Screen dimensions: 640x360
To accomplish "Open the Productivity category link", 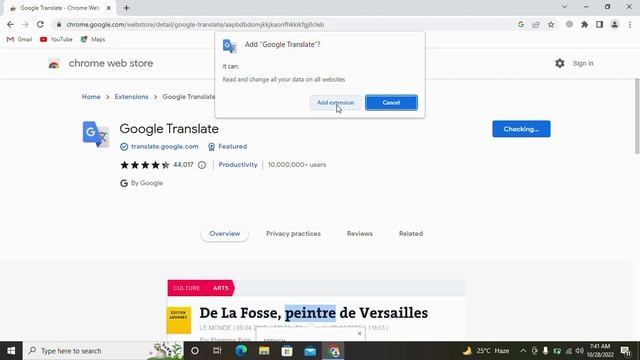I will coord(238,165).
